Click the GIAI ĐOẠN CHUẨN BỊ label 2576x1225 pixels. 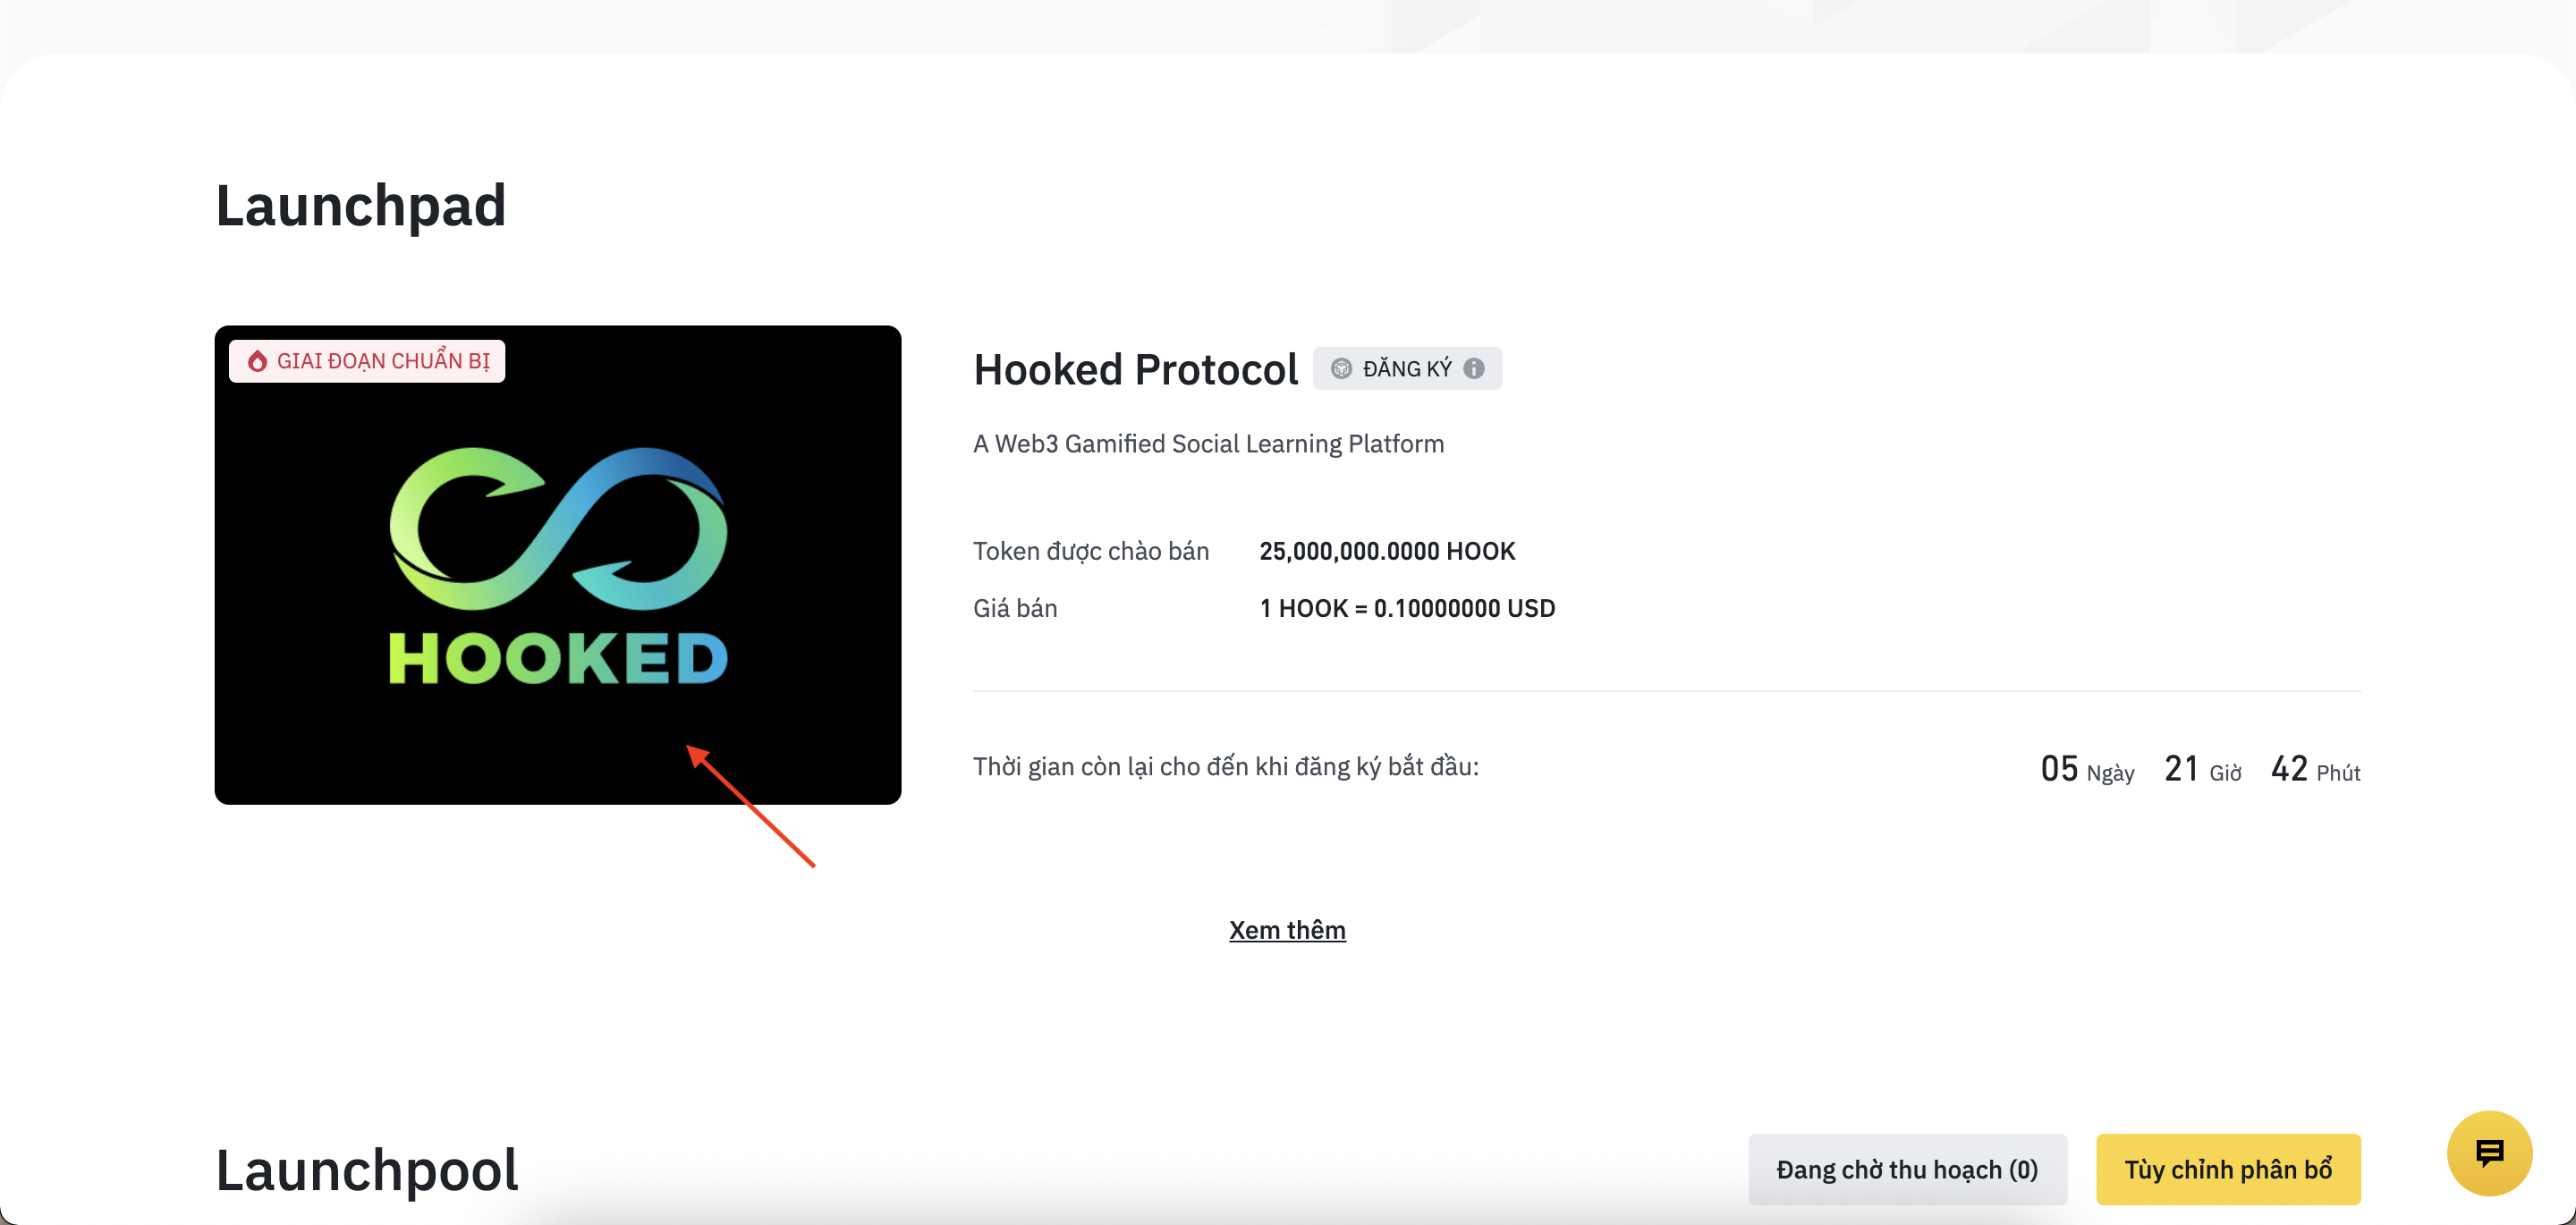tap(367, 361)
